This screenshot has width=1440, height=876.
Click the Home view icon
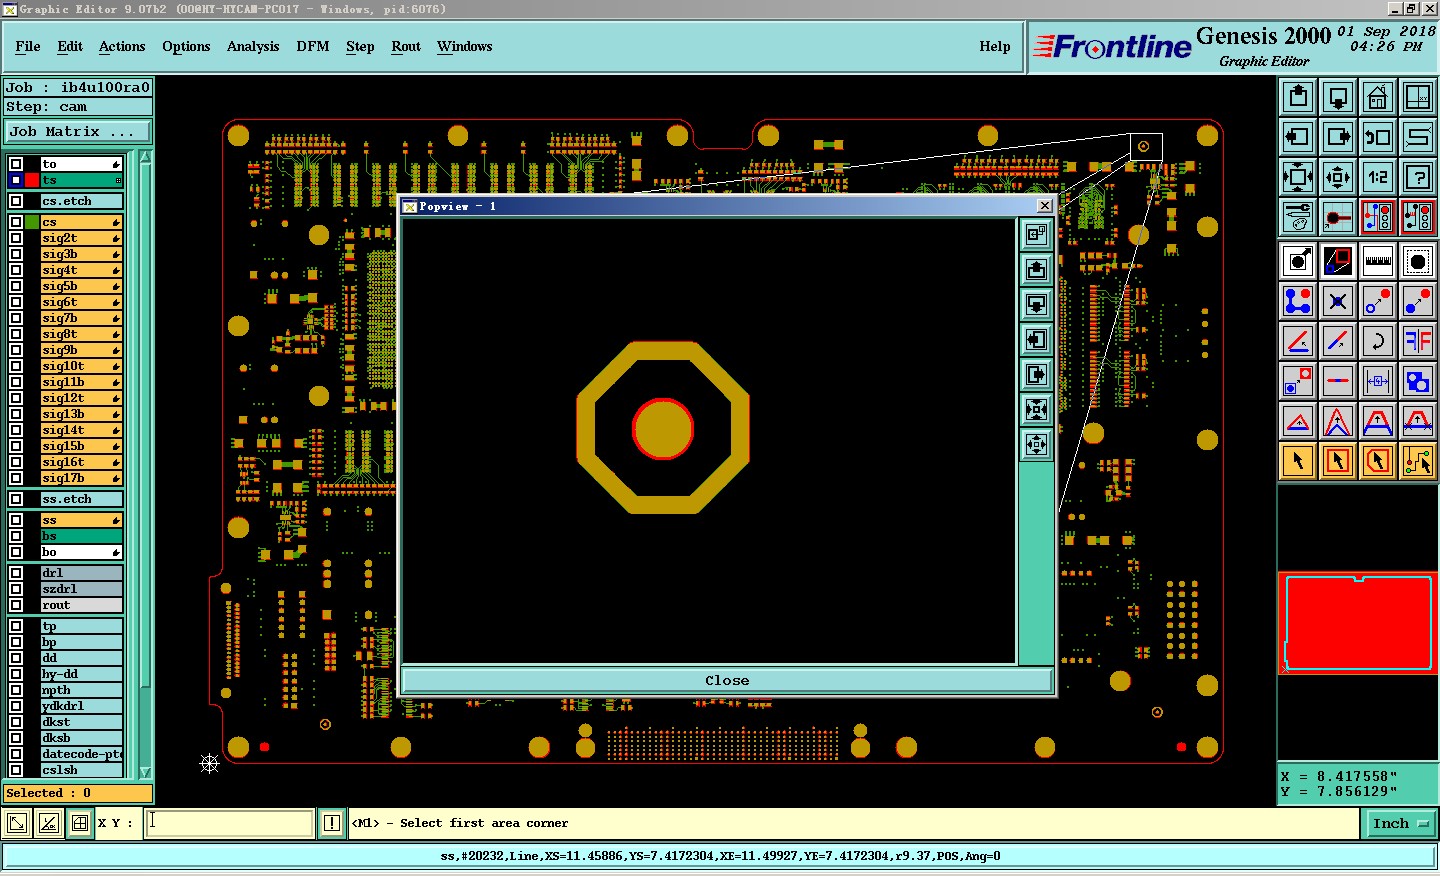click(1378, 97)
